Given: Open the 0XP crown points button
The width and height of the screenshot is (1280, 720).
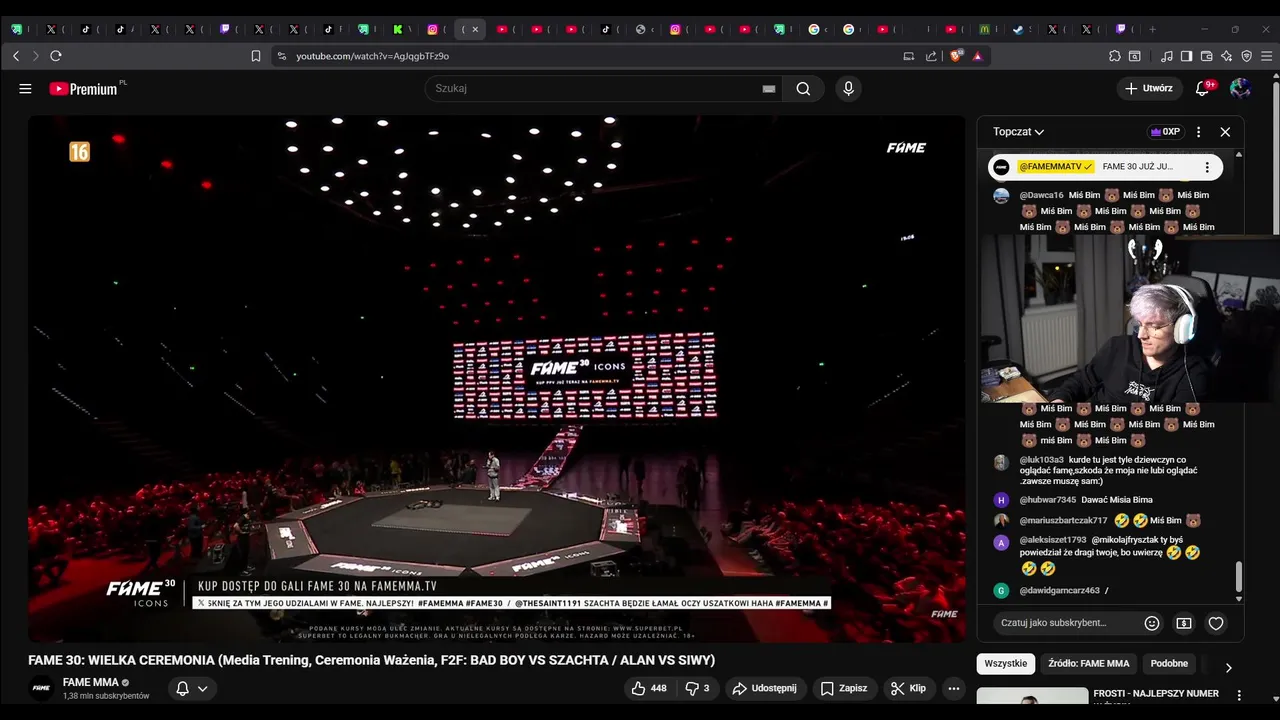Looking at the screenshot, I should click(1165, 132).
